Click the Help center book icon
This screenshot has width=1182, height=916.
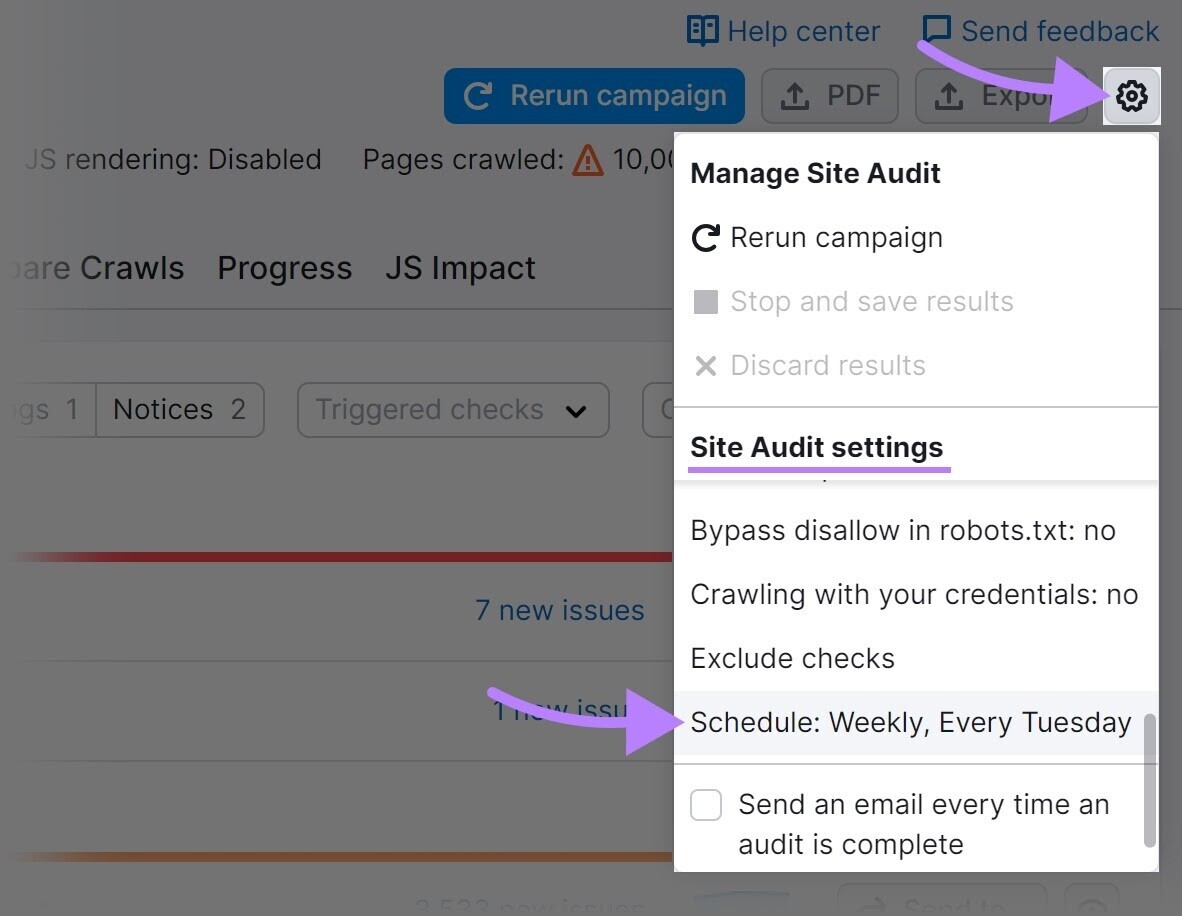[702, 31]
